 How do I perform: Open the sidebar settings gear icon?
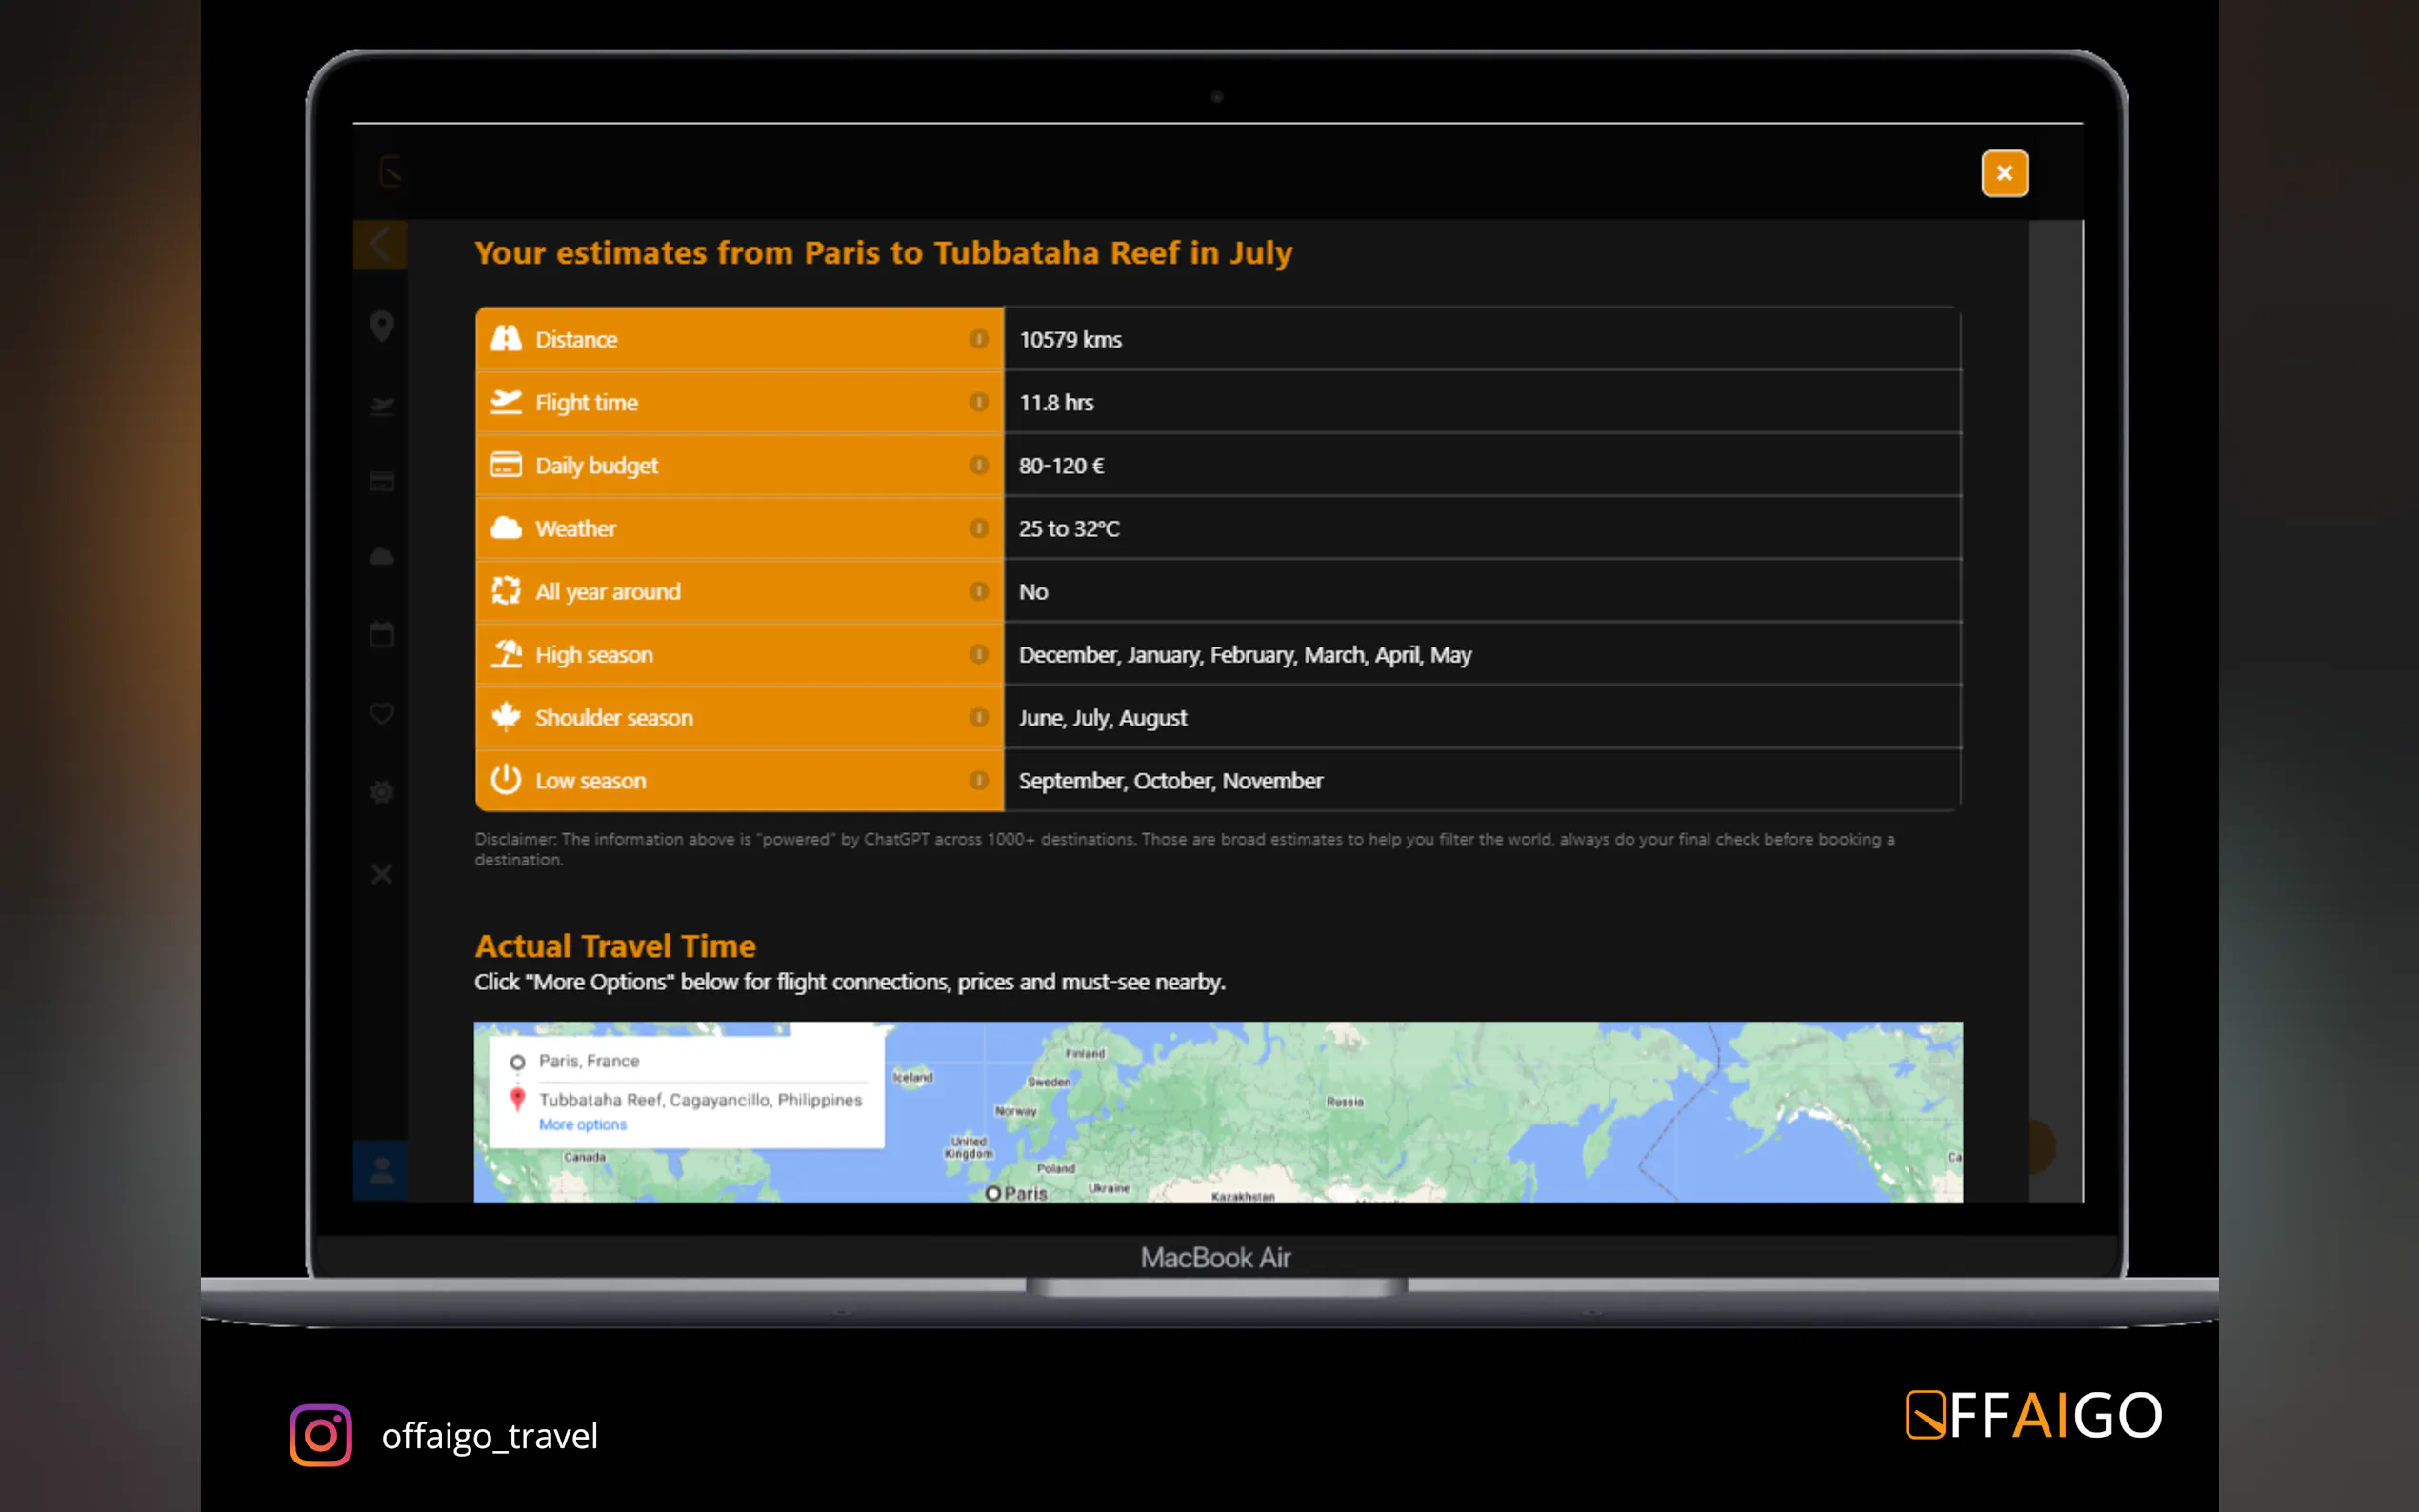[x=381, y=792]
